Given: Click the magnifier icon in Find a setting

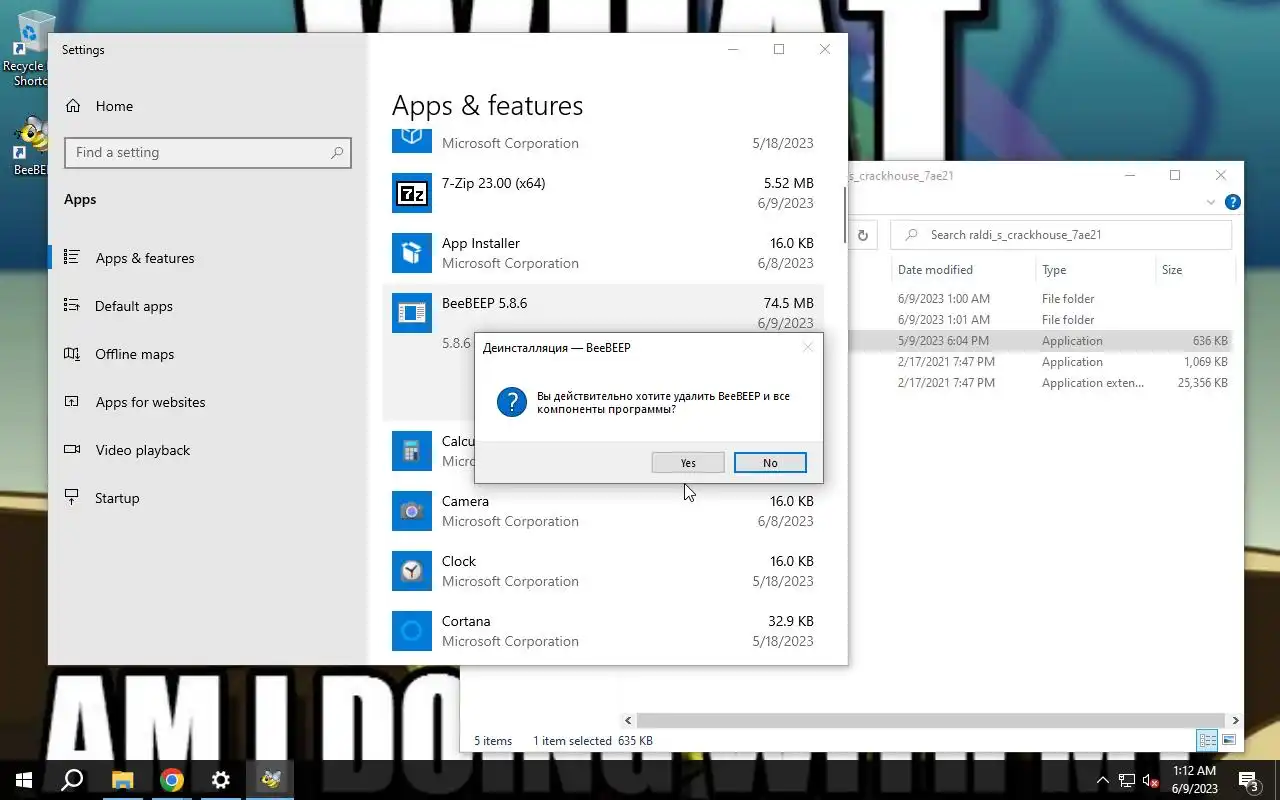Looking at the screenshot, I should click(x=337, y=152).
